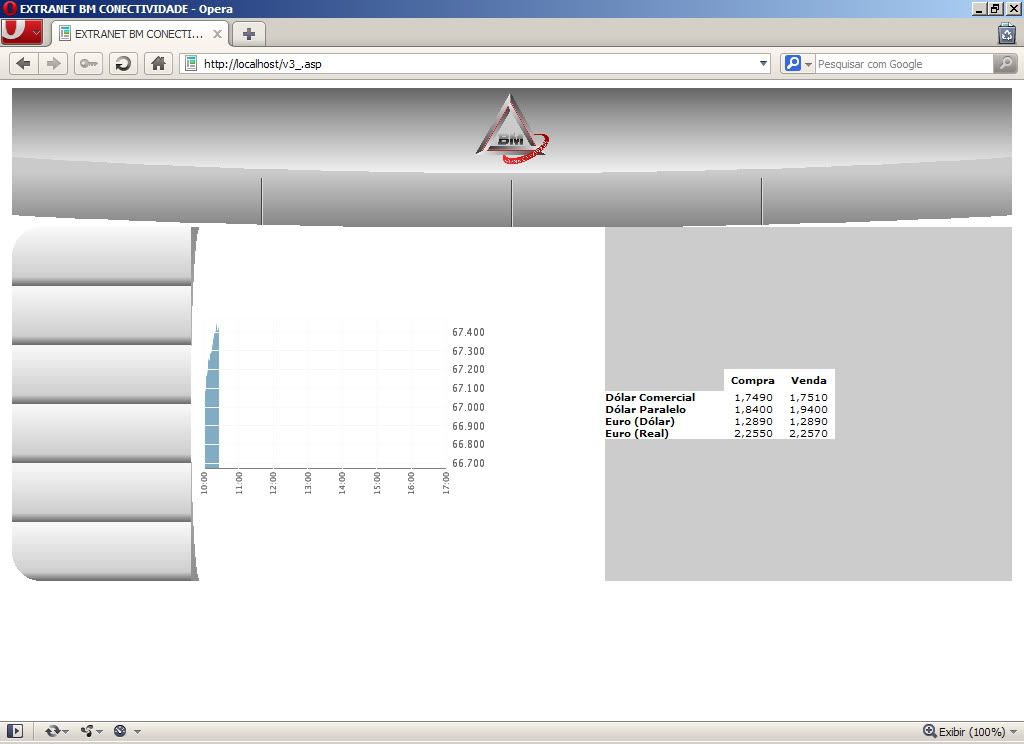1024x744 pixels.
Task: Open Opera Turbo status bar icon
Action: (x=121, y=732)
